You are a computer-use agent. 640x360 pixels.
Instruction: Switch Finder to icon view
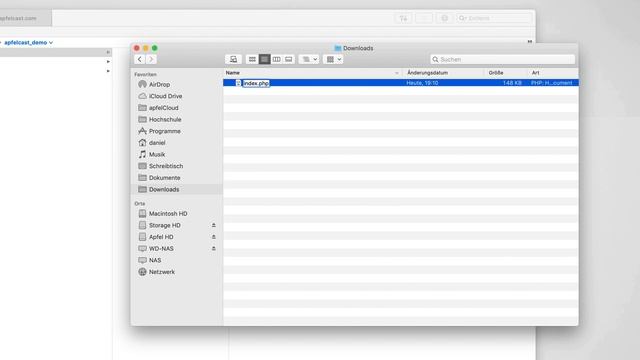pyautogui.click(x=252, y=60)
